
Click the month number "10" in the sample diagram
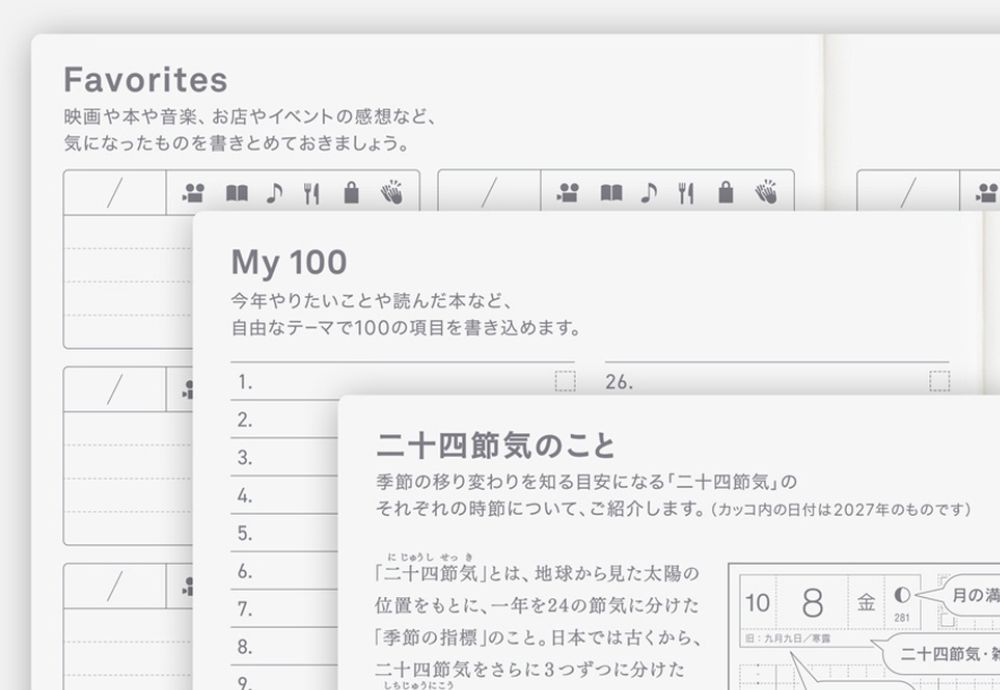(x=758, y=603)
